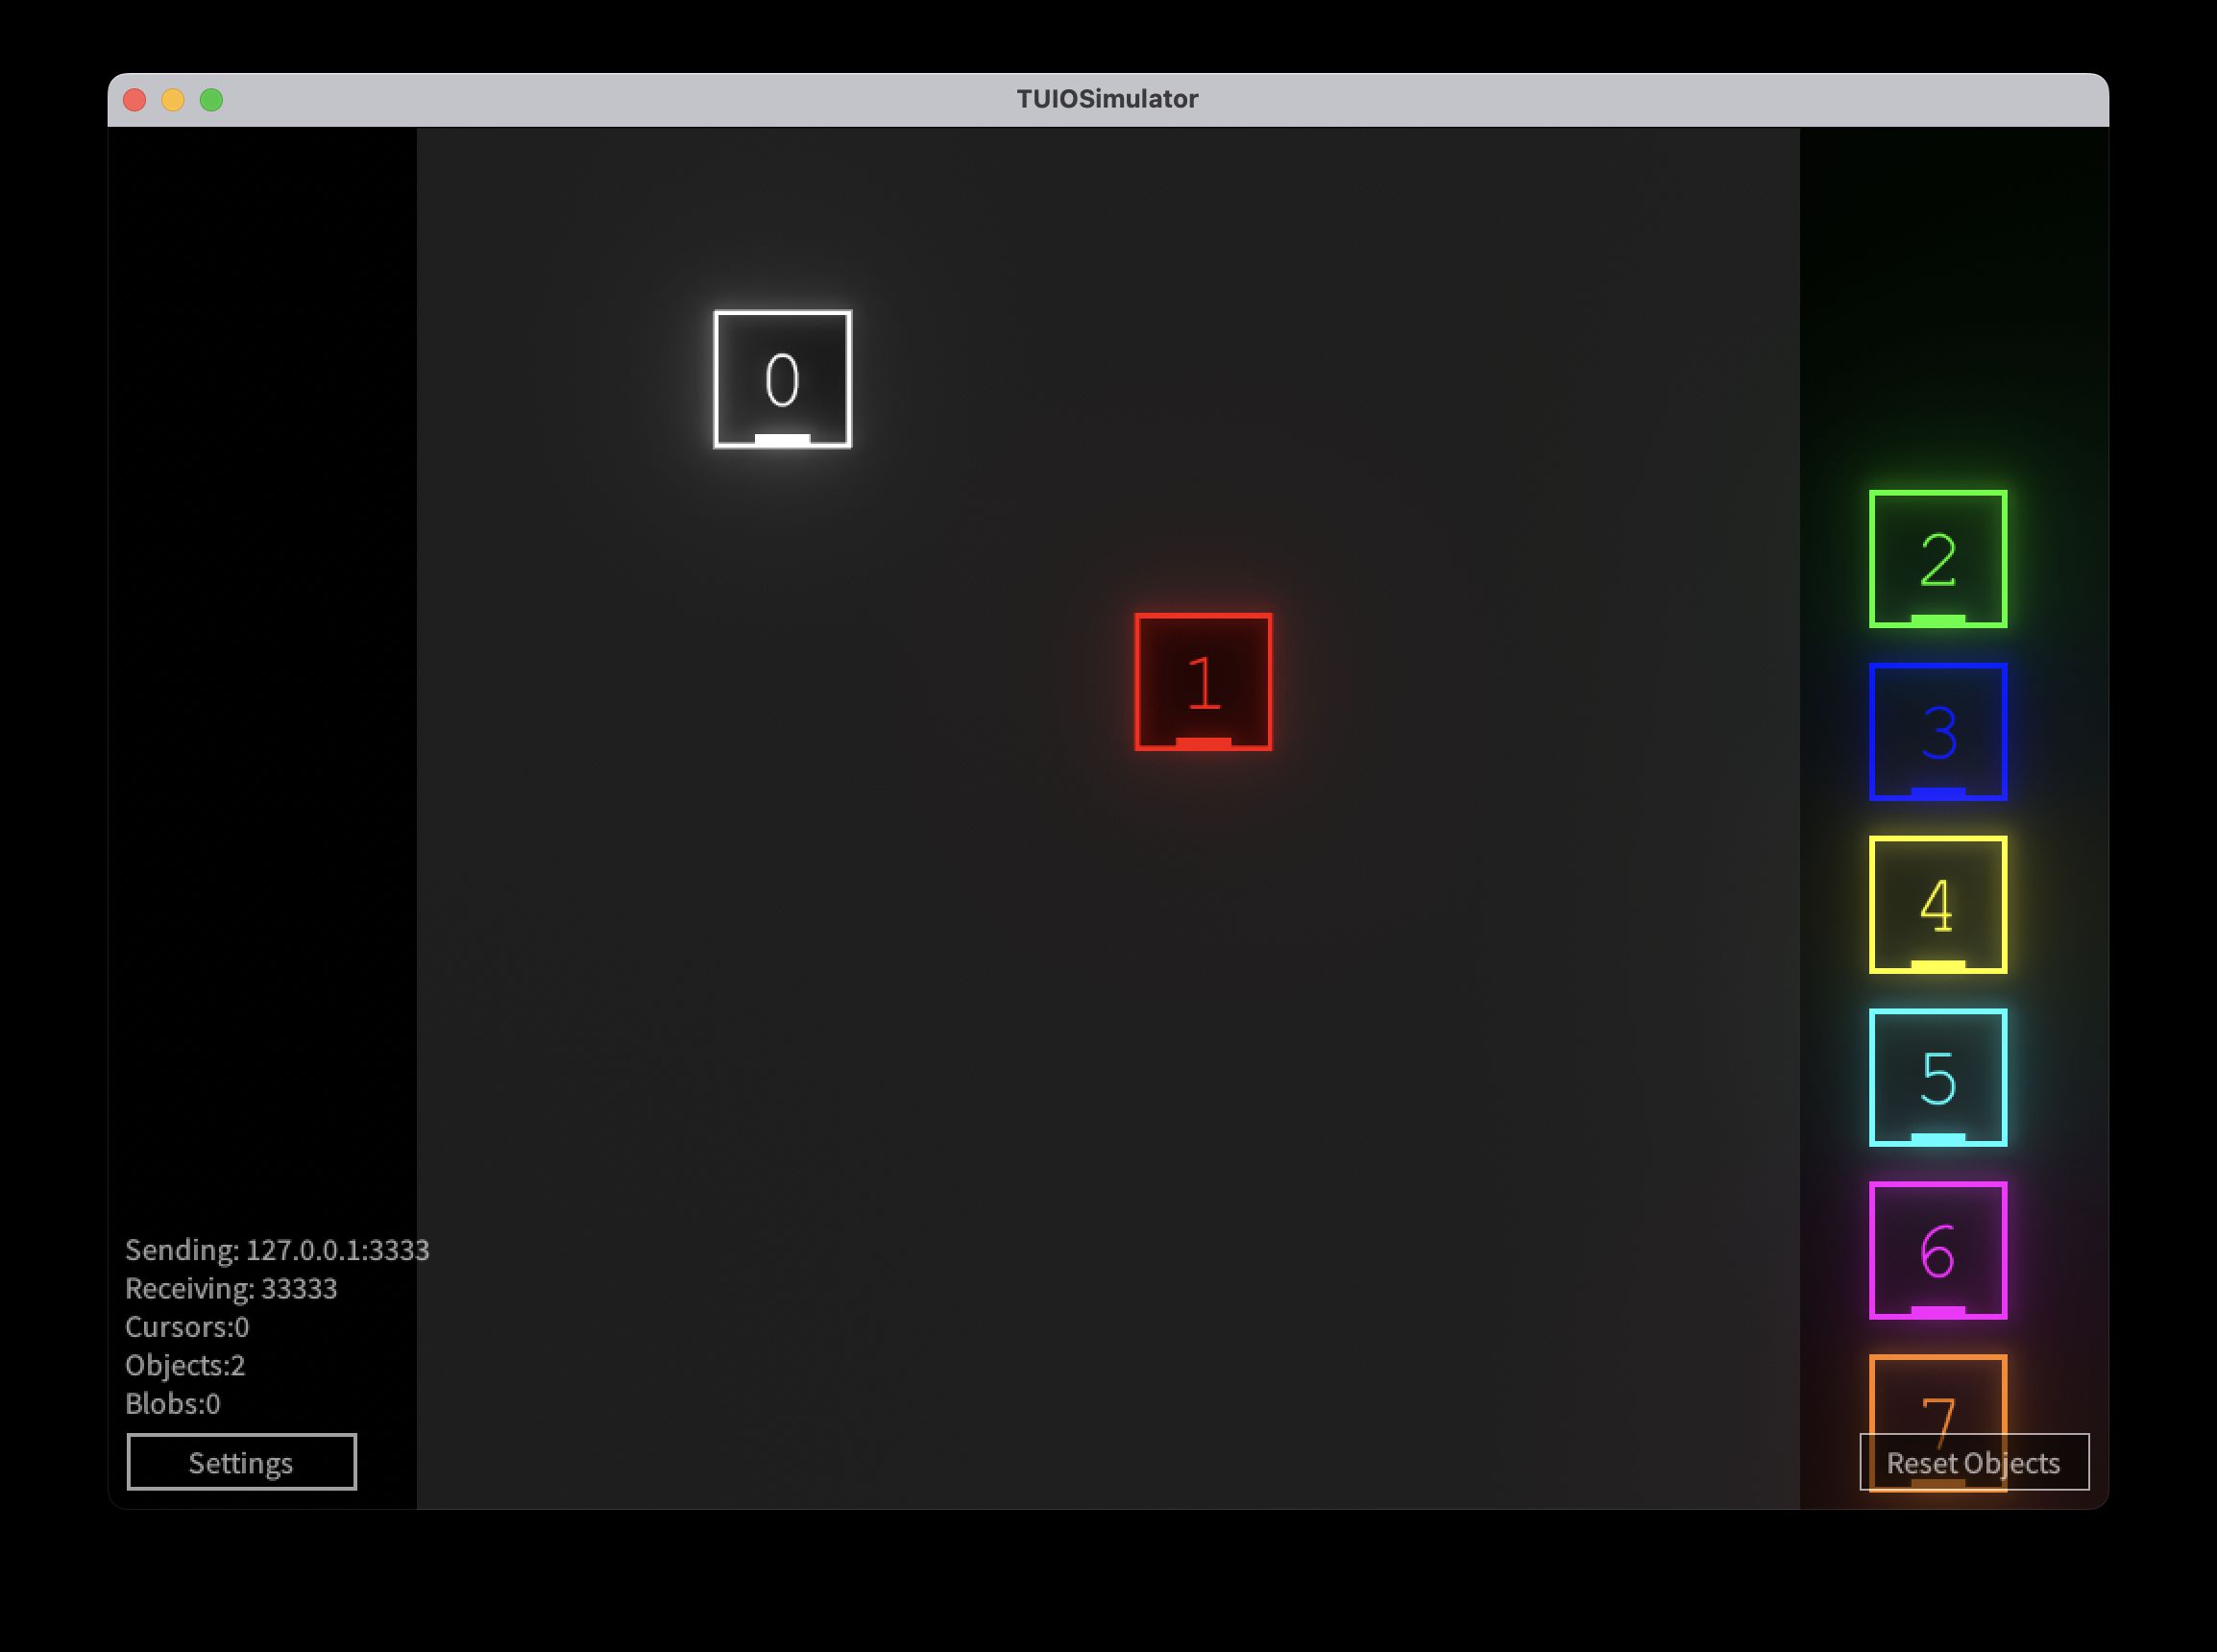Click the red rotation marker on object 1
The width and height of the screenshot is (2217, 1652).
(1203, 742)
